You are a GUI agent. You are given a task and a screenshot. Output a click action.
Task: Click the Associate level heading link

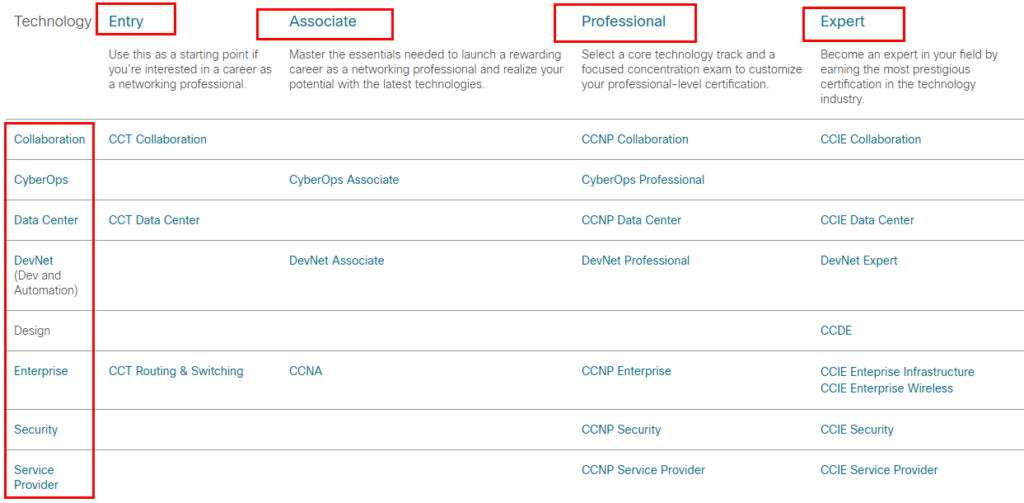[x=322, y=21]
